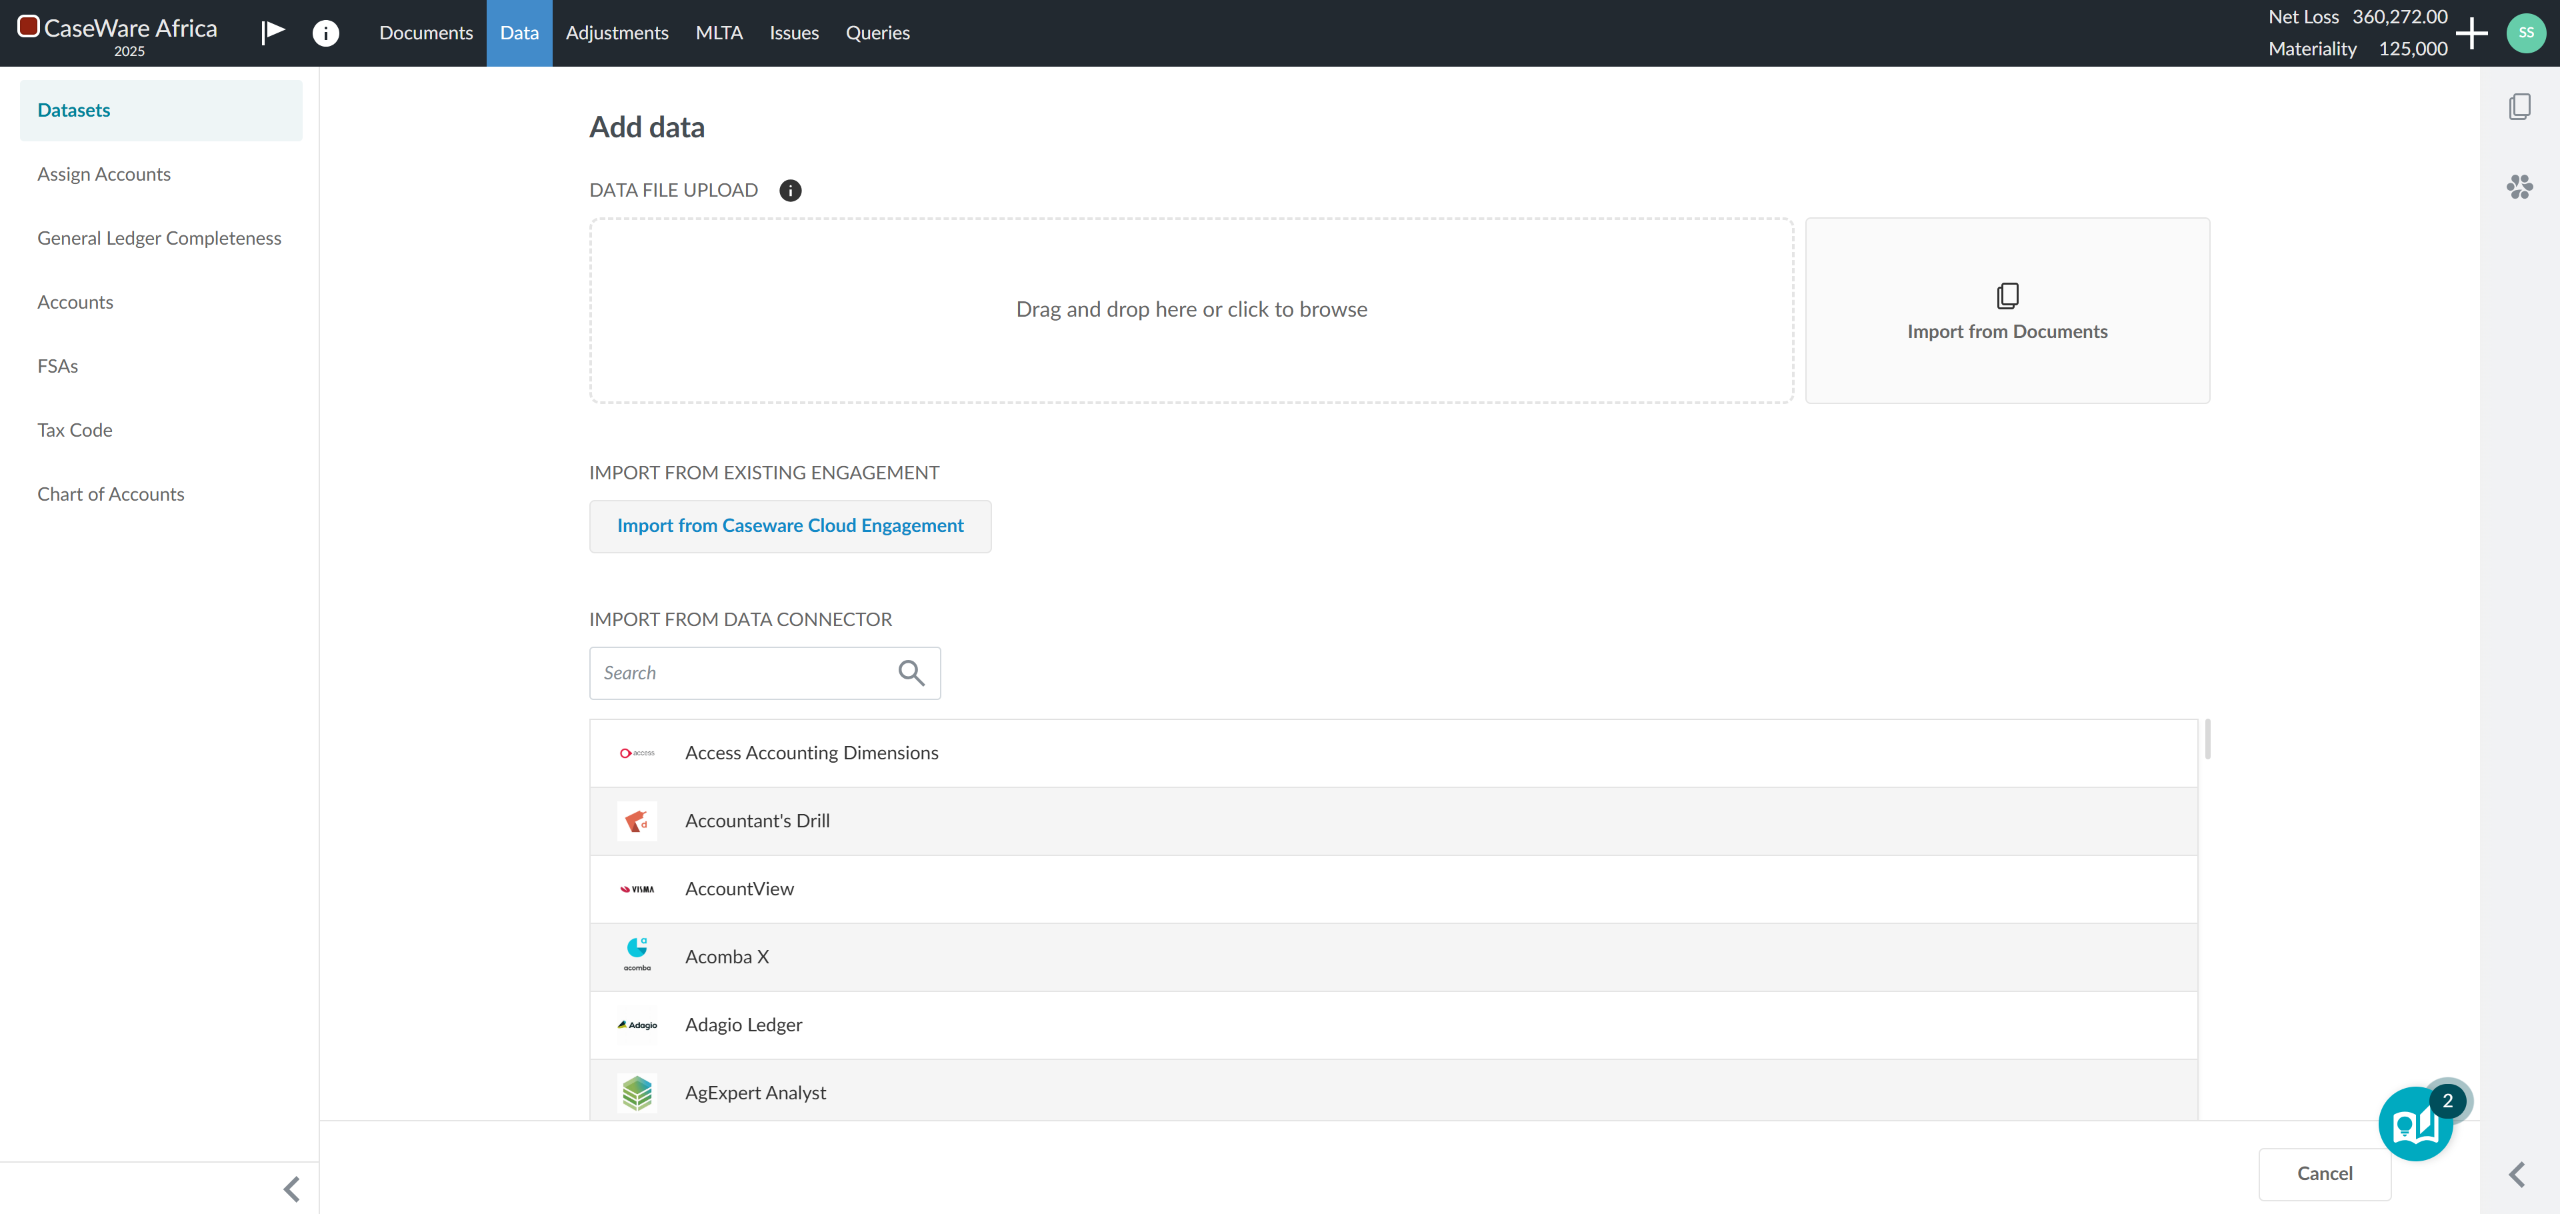The height and width of the screenshot is (1214, 2560).
Task: Open the engagement info icon in the header
Action: tap(325, 33)
